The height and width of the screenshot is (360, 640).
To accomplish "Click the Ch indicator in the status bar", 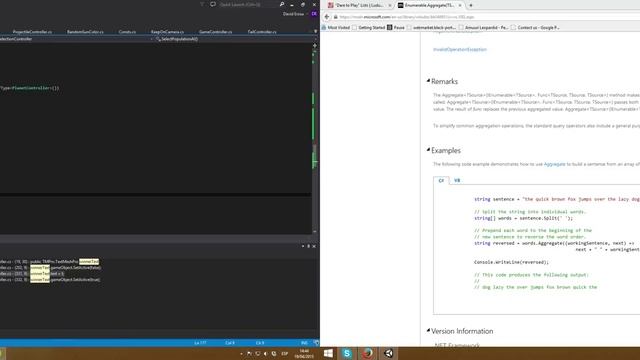I will coord(260,343).
